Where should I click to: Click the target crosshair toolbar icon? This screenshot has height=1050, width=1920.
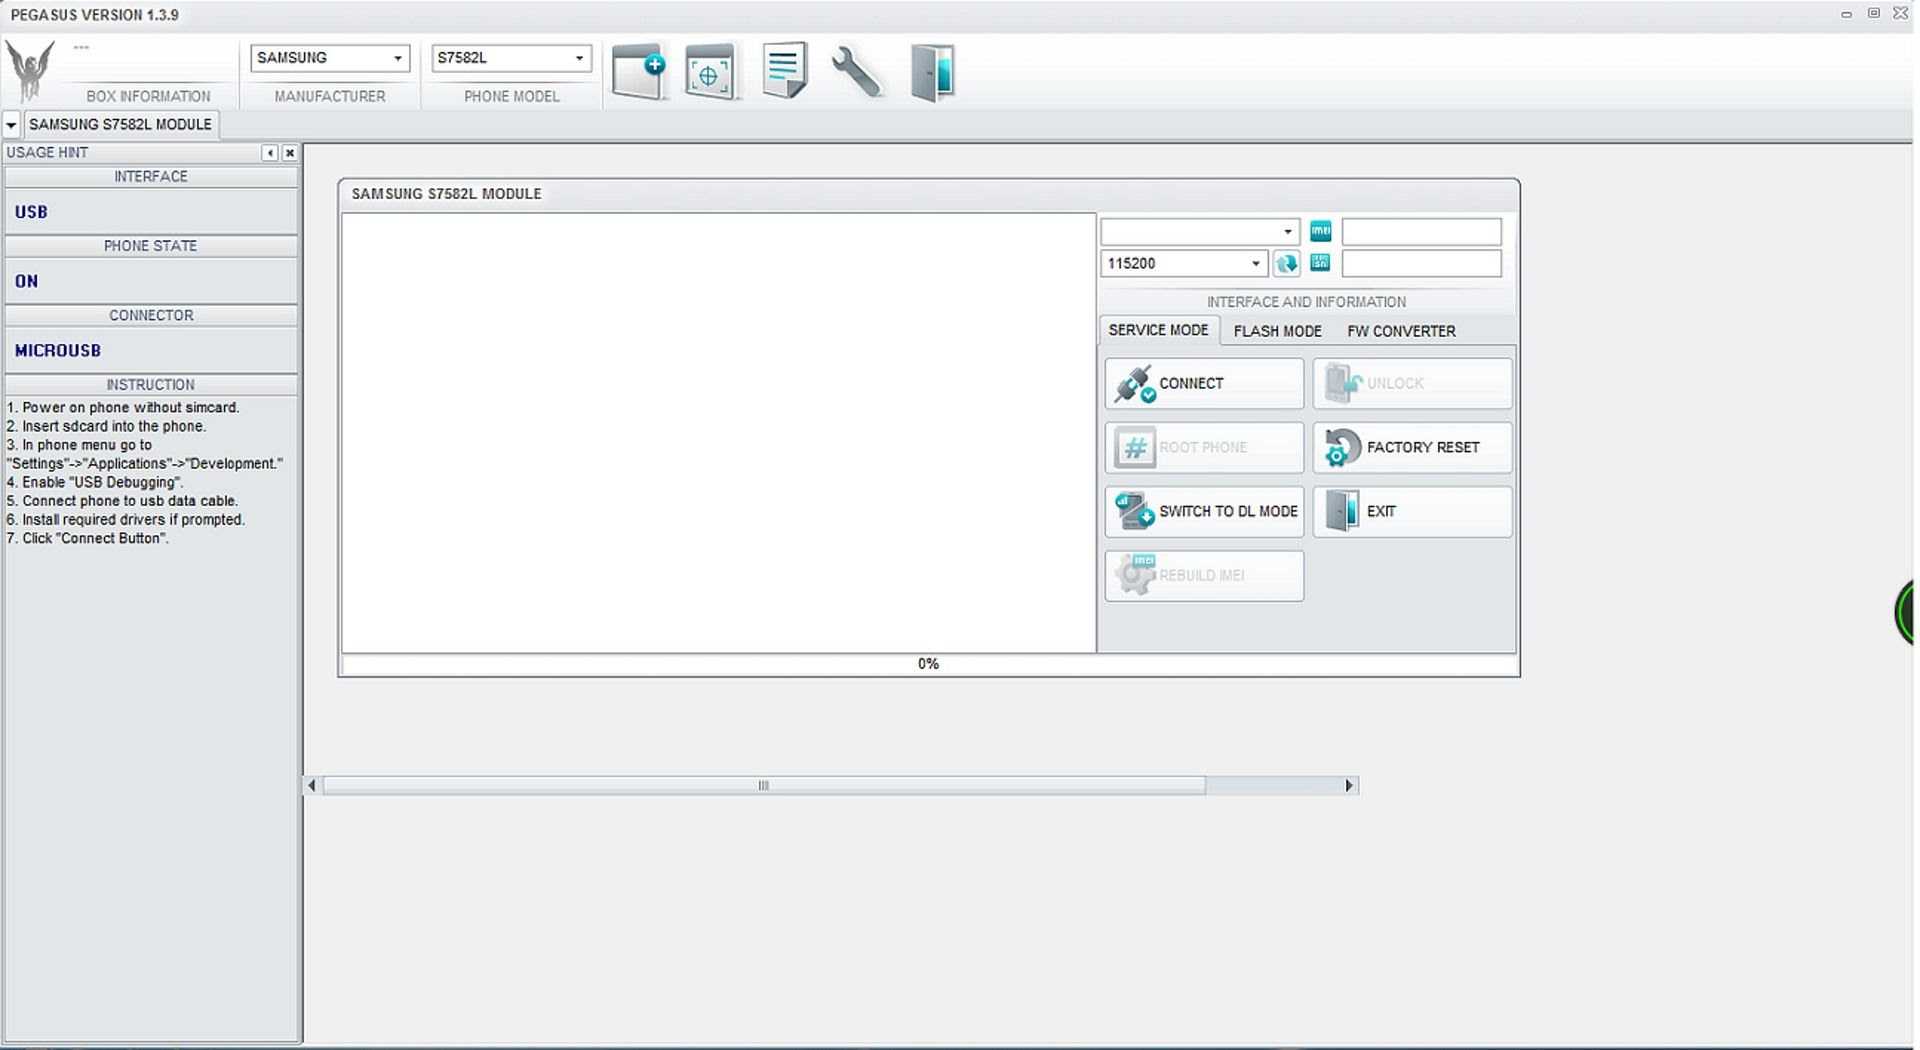(x=710, y=72)
